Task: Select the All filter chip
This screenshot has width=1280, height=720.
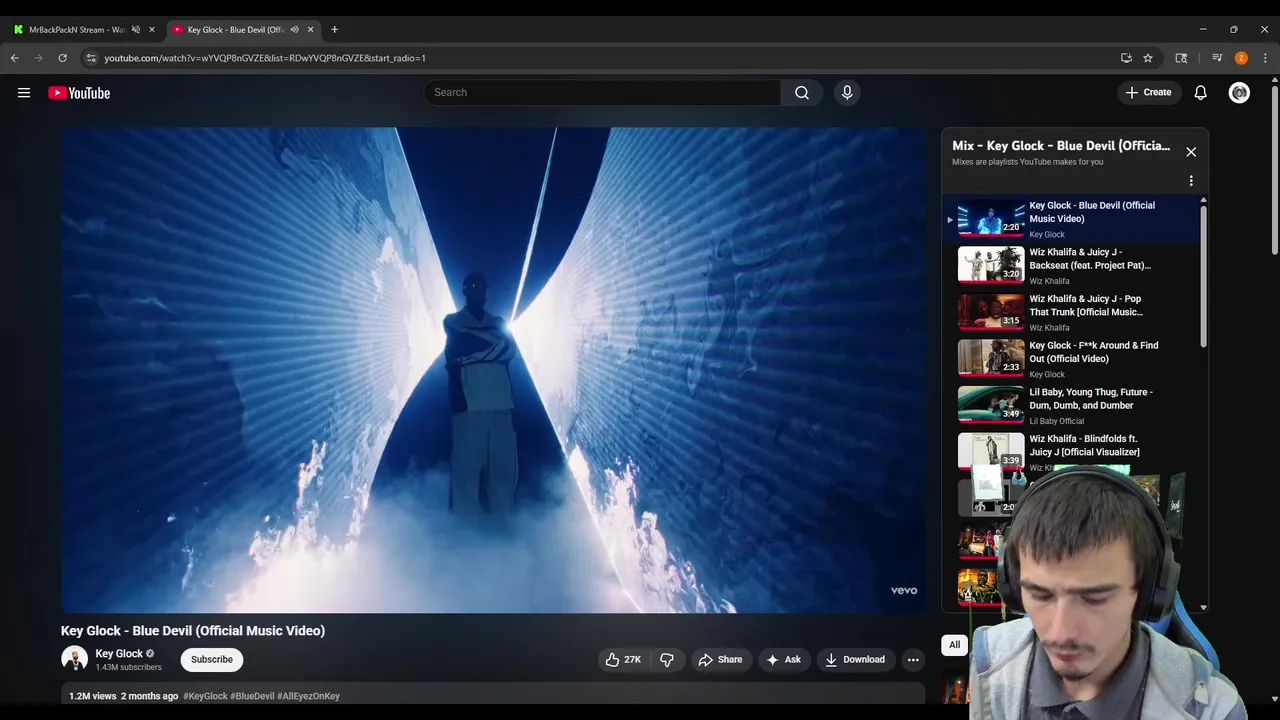Action: click(x=954, y=645)
